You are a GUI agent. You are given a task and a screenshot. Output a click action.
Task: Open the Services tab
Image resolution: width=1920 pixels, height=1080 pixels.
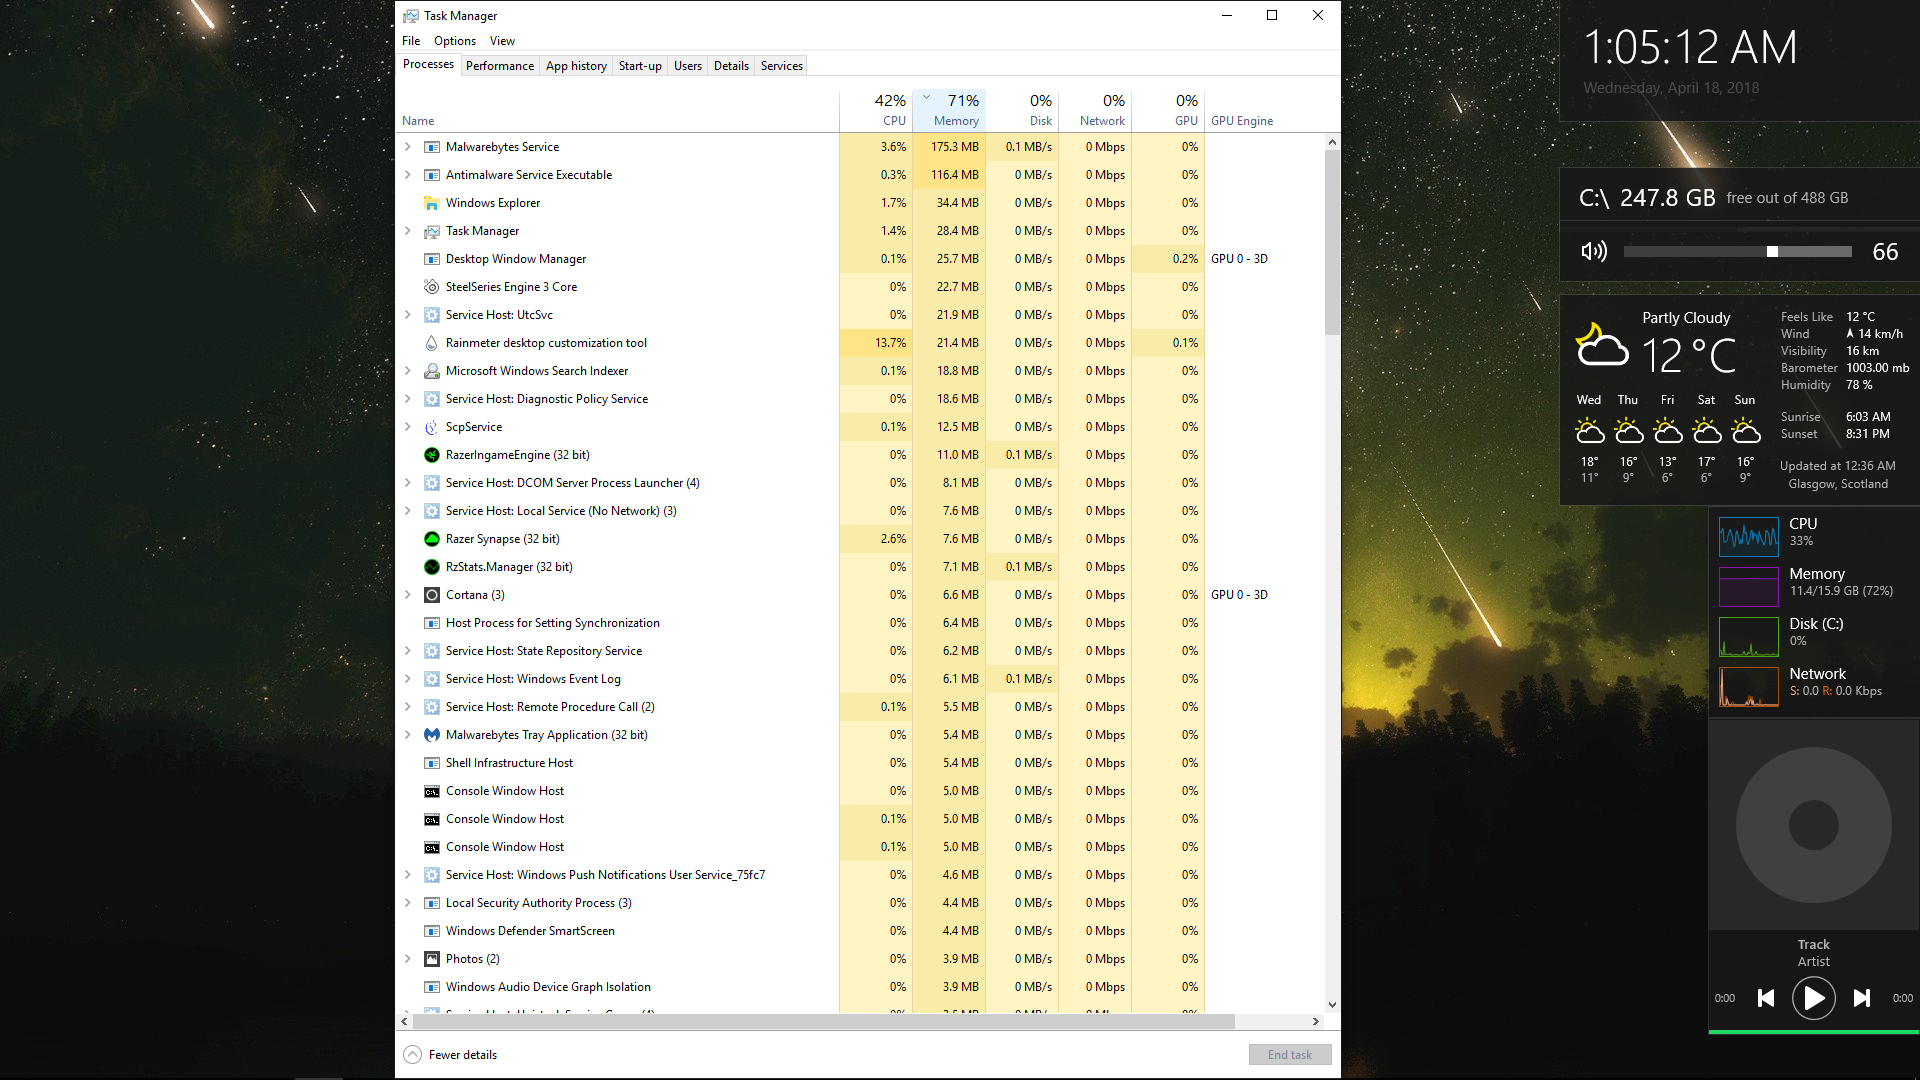782,66
